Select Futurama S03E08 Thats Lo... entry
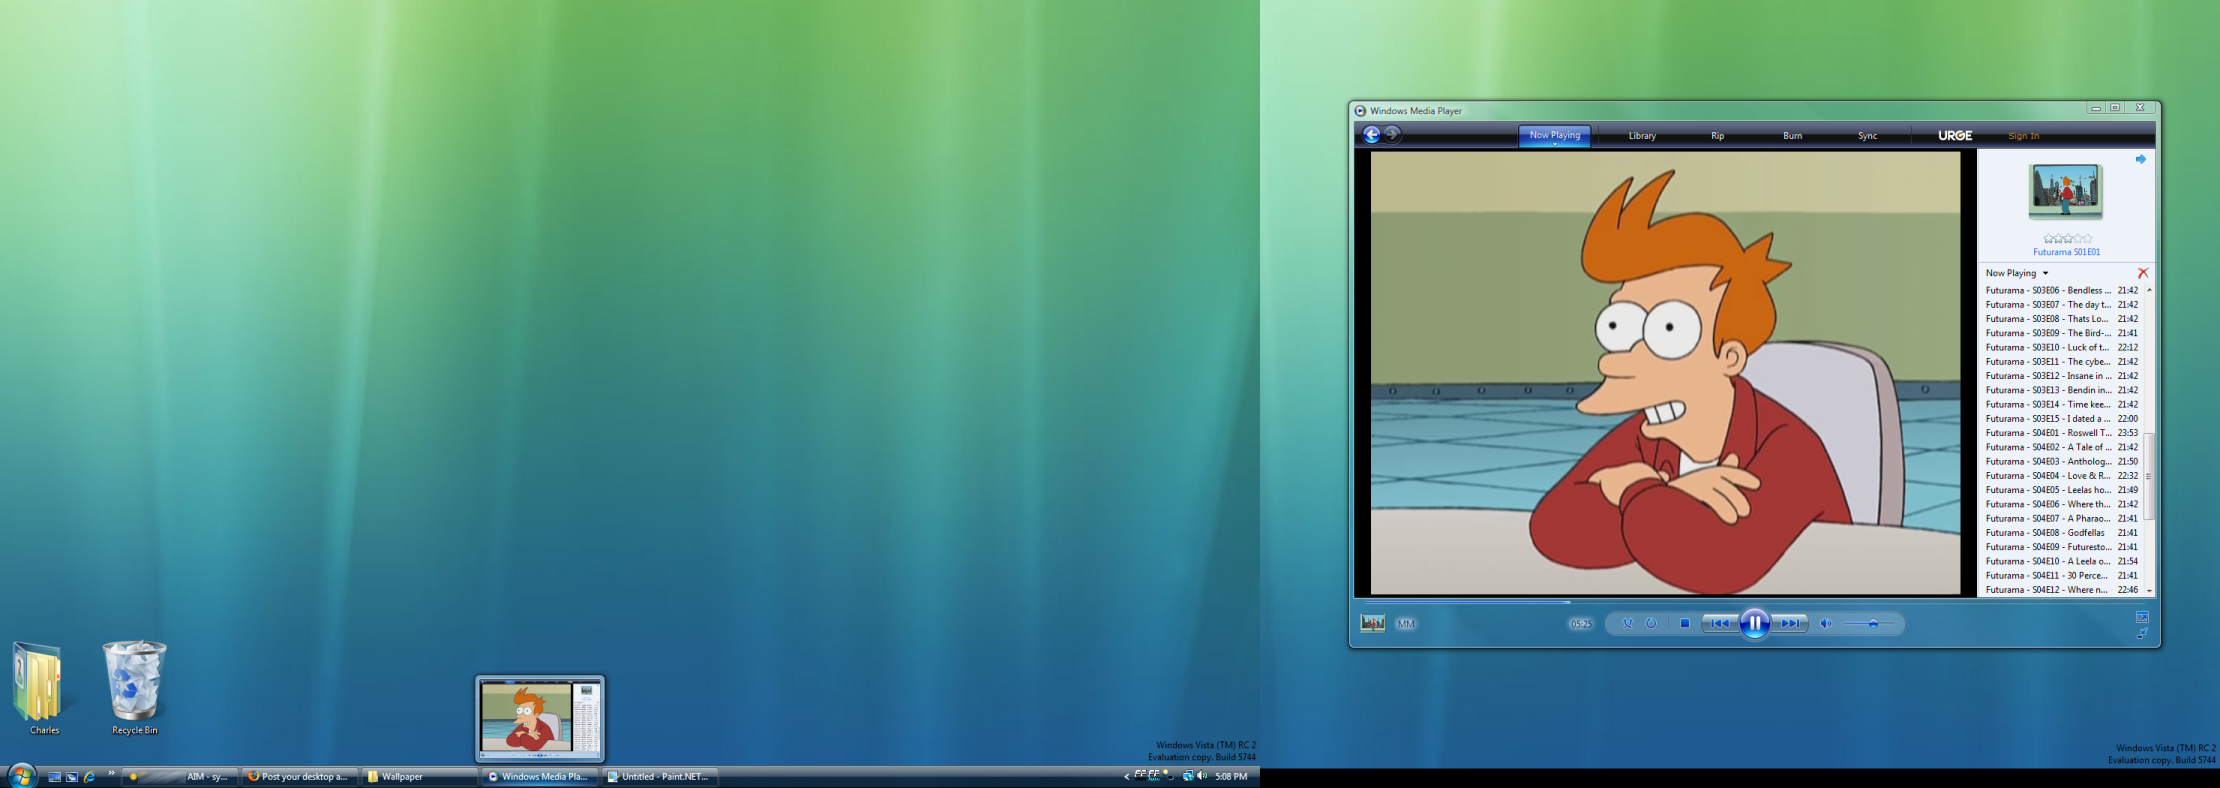This screenshot has width=2220, height=788. pos(2061,319)
